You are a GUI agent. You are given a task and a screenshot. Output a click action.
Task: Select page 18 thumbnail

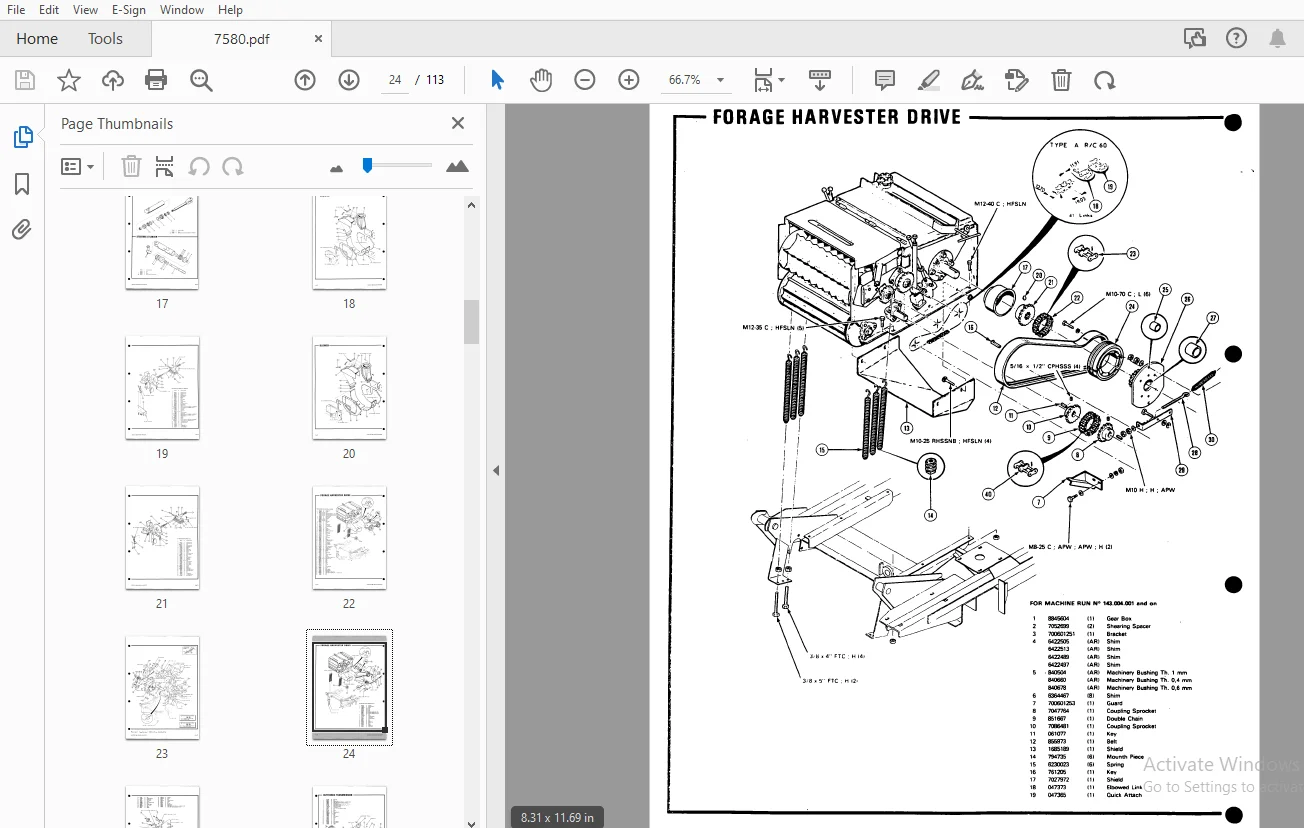point(349,242)
